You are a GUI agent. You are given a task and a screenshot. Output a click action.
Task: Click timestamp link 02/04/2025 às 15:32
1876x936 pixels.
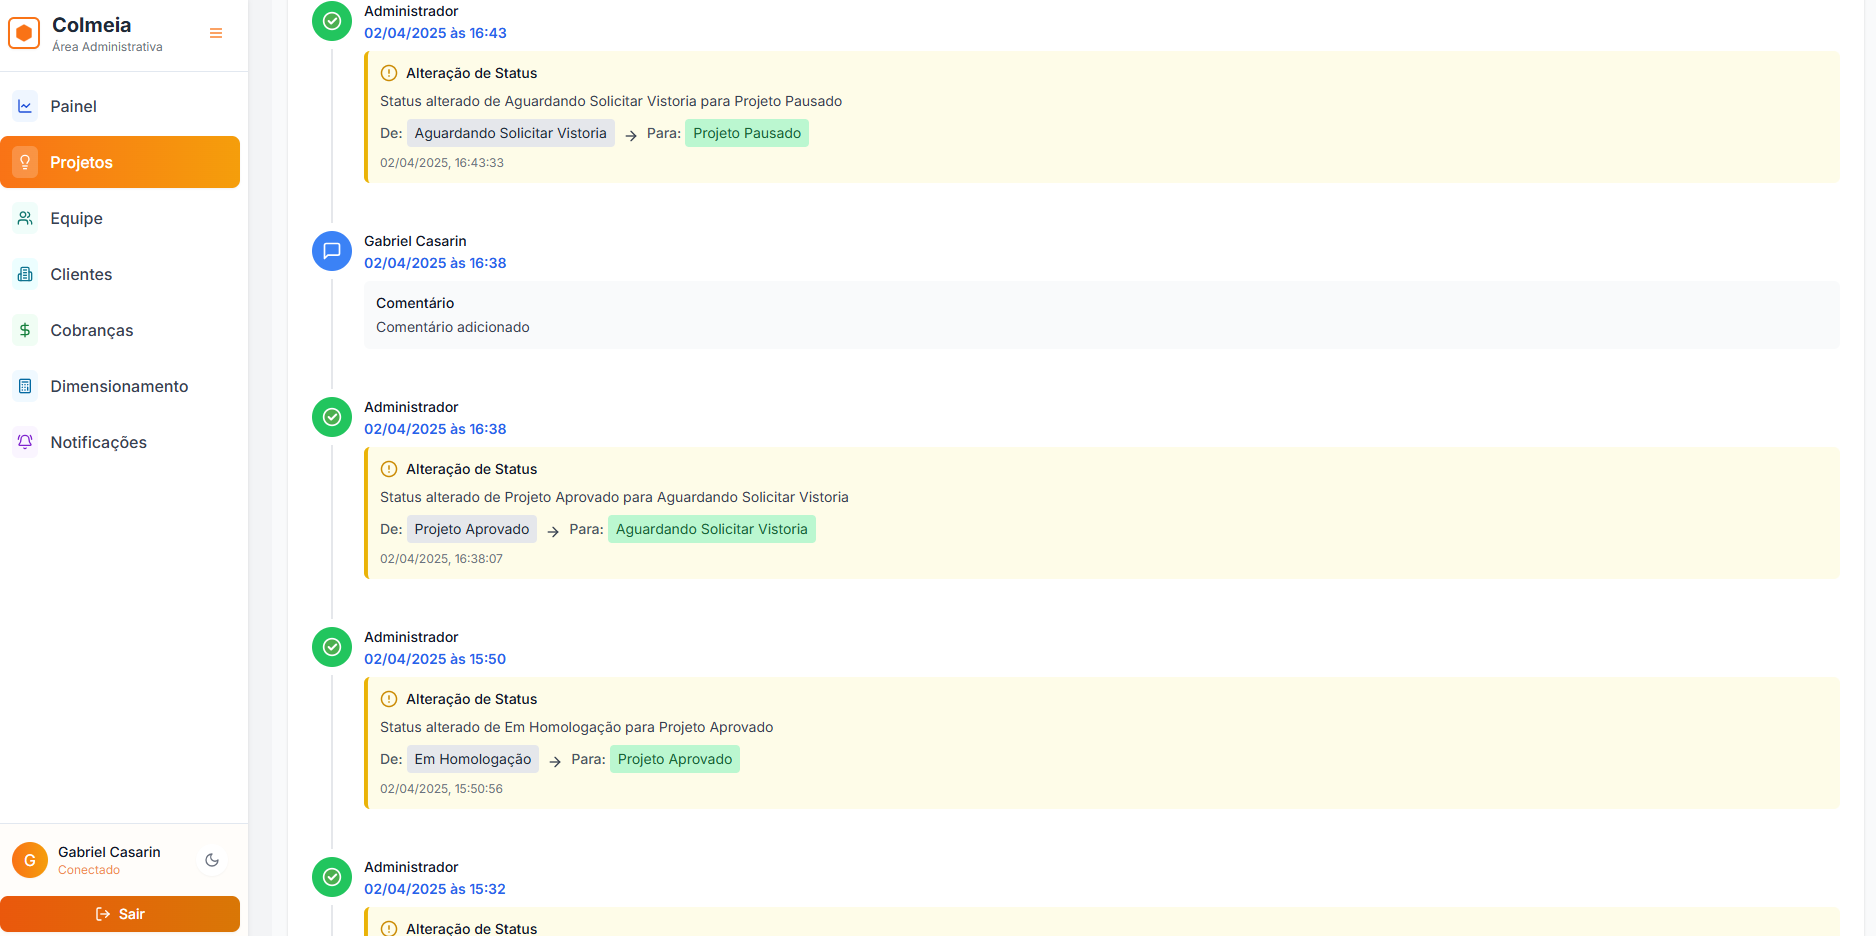point(435,889)
